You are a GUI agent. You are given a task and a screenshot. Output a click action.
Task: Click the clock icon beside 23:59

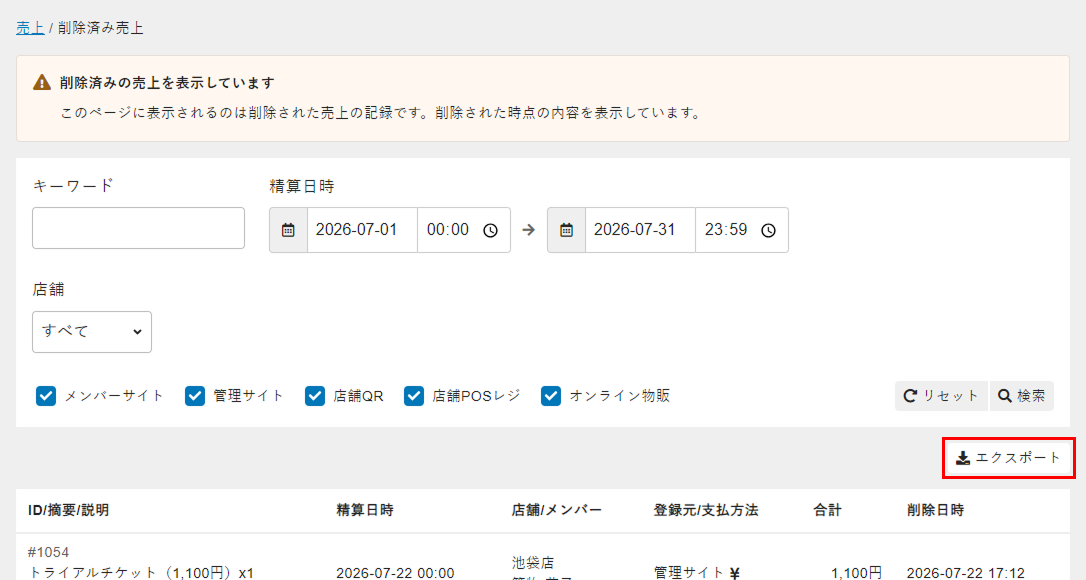click(769, 230)
